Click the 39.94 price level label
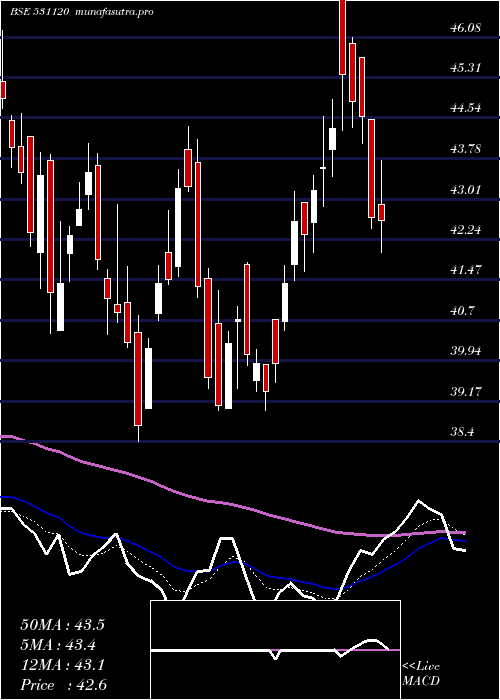Screen dimensions: 500x700 (x=465, y=350)
